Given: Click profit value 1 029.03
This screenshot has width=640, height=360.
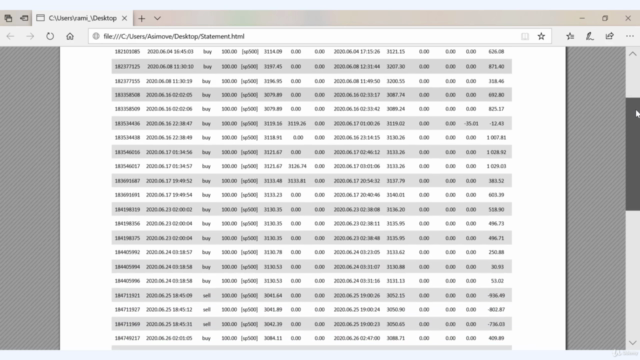Looking at the screenshot, I should [496, 166].
